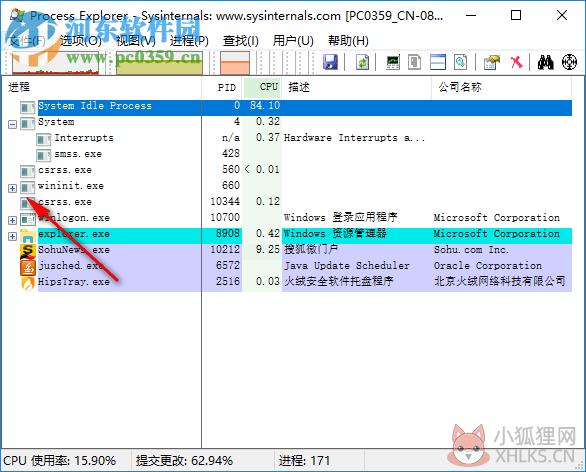The height and width of the screenshot is (472, 586).
Task: Open the 视图(V) menu
Action: (136, 40)
